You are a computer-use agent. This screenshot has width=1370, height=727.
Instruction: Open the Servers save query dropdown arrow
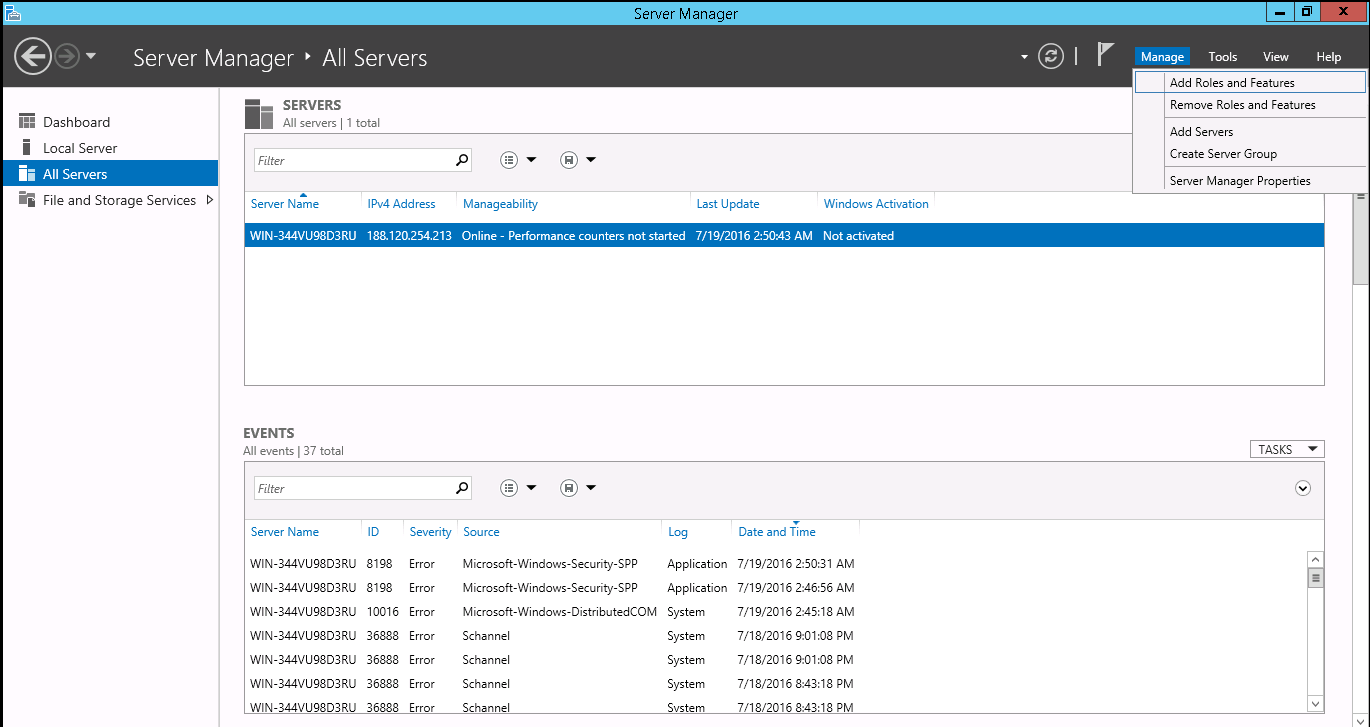tap(591, 160)
